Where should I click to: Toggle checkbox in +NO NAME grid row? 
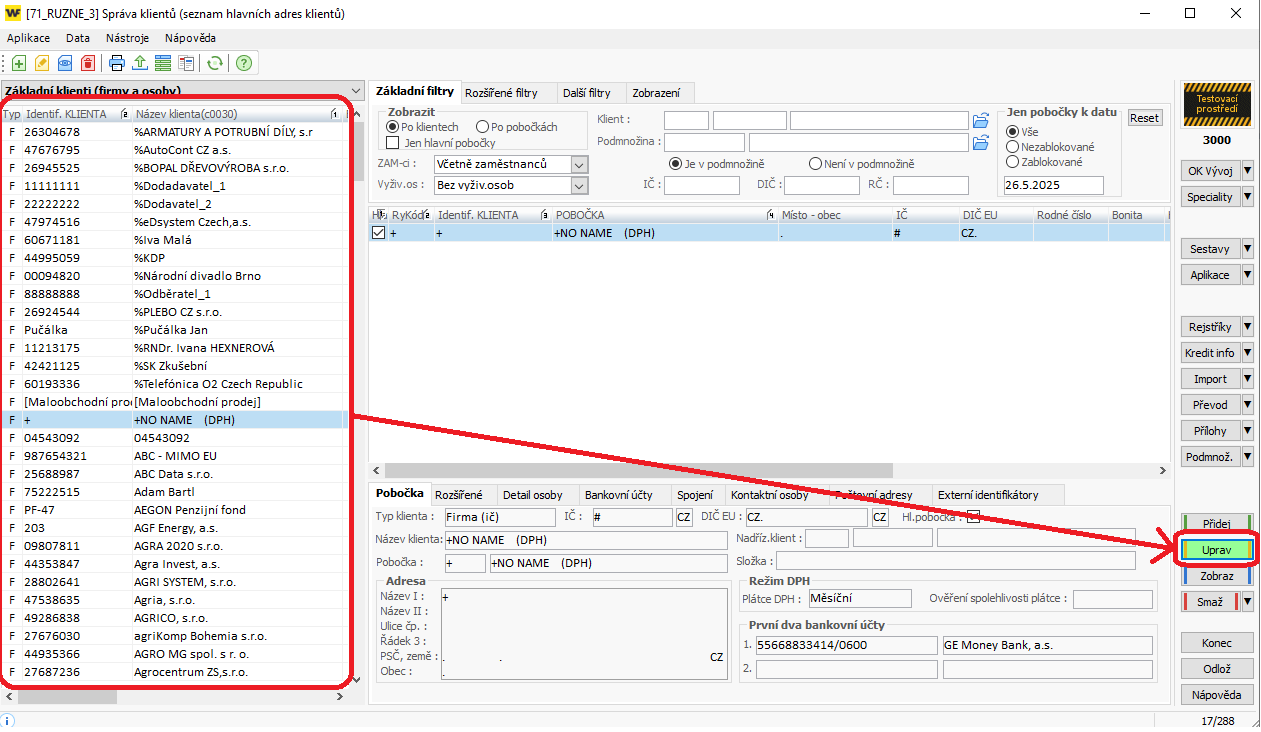pos(378,232)
